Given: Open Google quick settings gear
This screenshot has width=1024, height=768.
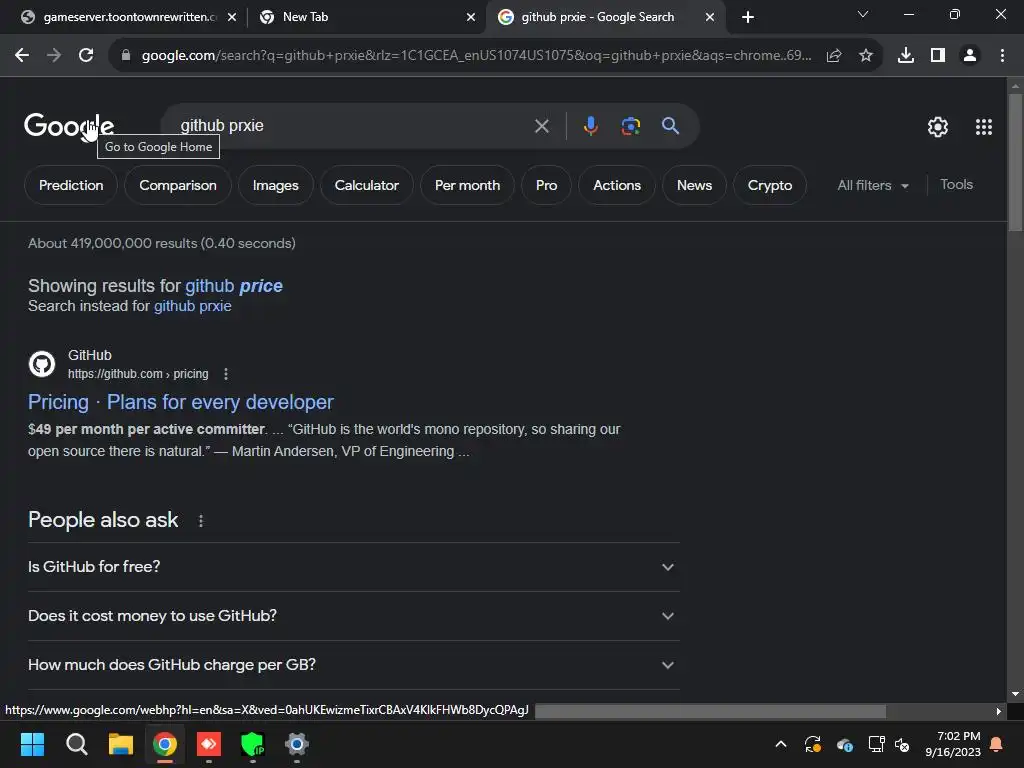Looking at the screenshot, I should point(938,127).
